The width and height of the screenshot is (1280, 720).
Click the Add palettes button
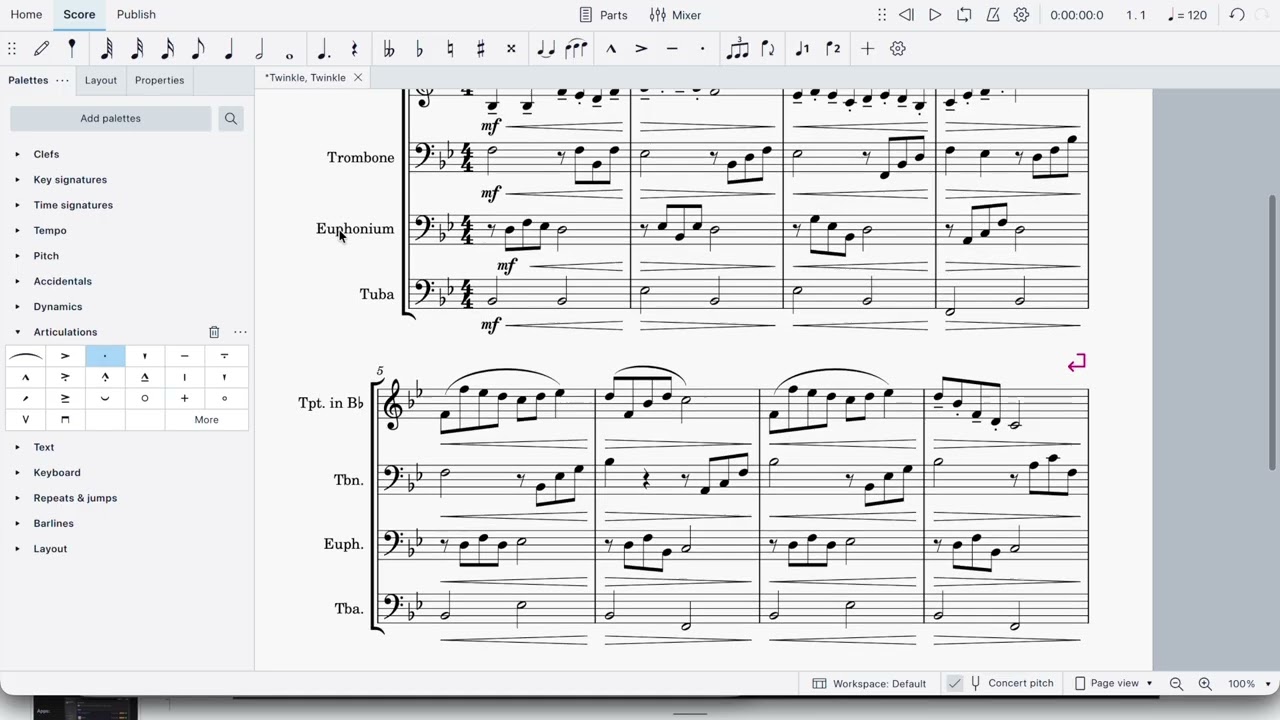pyautogui.click(x=111, y=118)
